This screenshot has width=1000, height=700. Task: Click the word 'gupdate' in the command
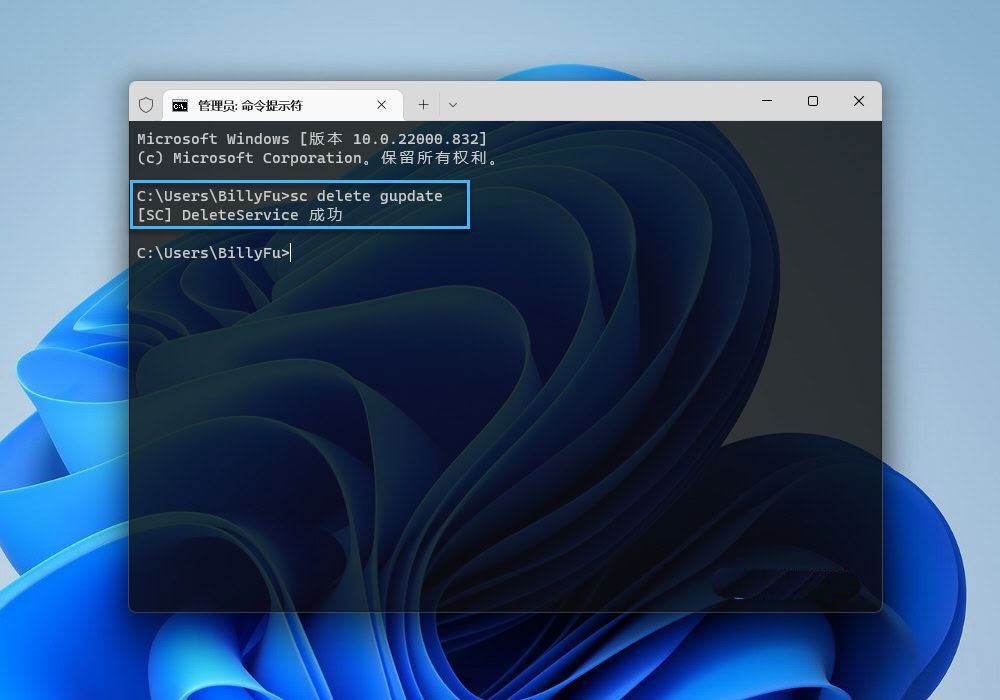[411, 196]
